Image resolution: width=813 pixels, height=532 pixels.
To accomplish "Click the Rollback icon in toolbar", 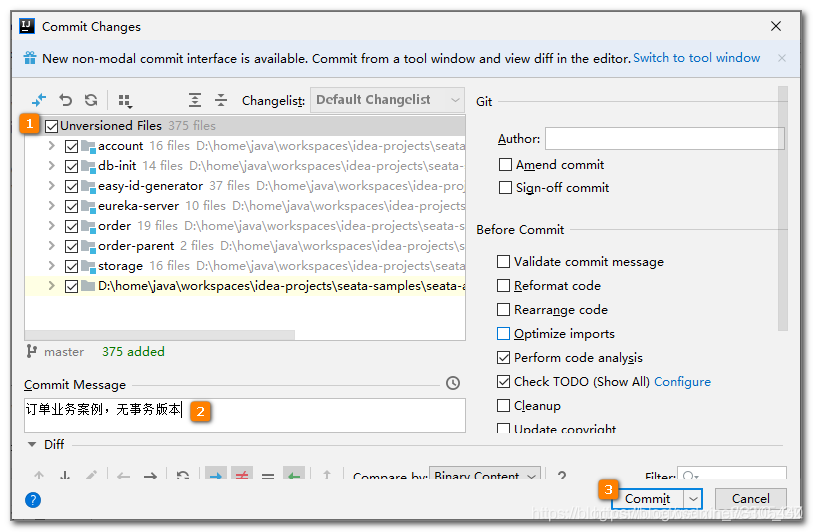I will coord(65,100).
